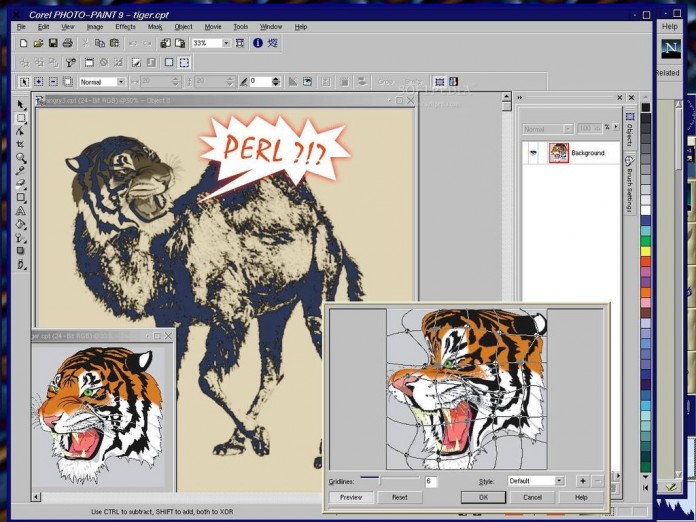
Task: Toggle subtractive mask mode button
Action: (x=53, y=82)
